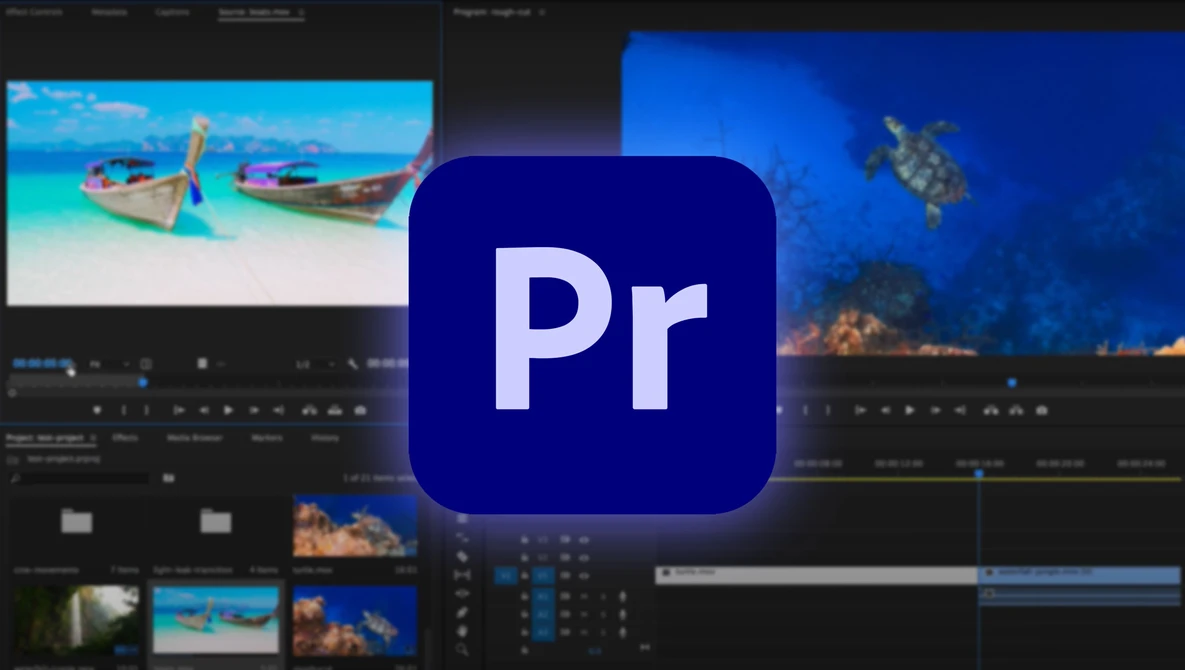Viewport: 1185px width, 670px height.
Task: Select the Pen tool
Action: coord(463,613)
